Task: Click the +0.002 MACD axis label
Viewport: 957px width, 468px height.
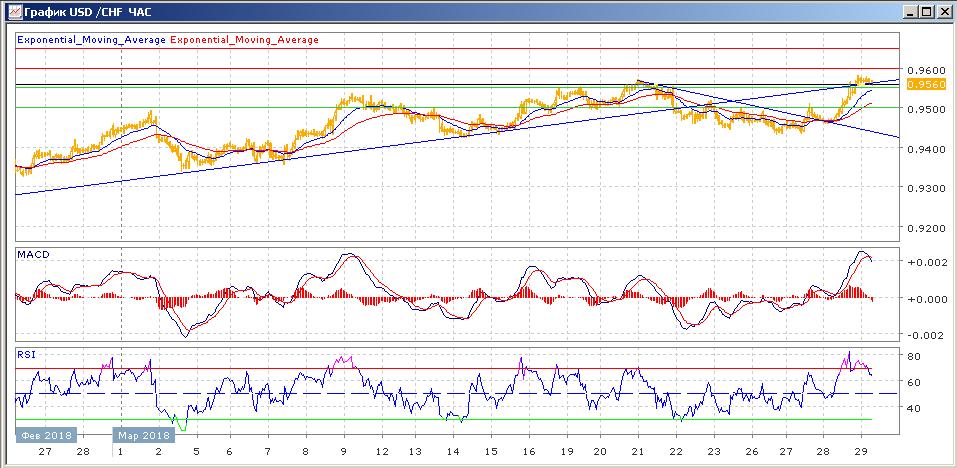Action: coord(927,262)
